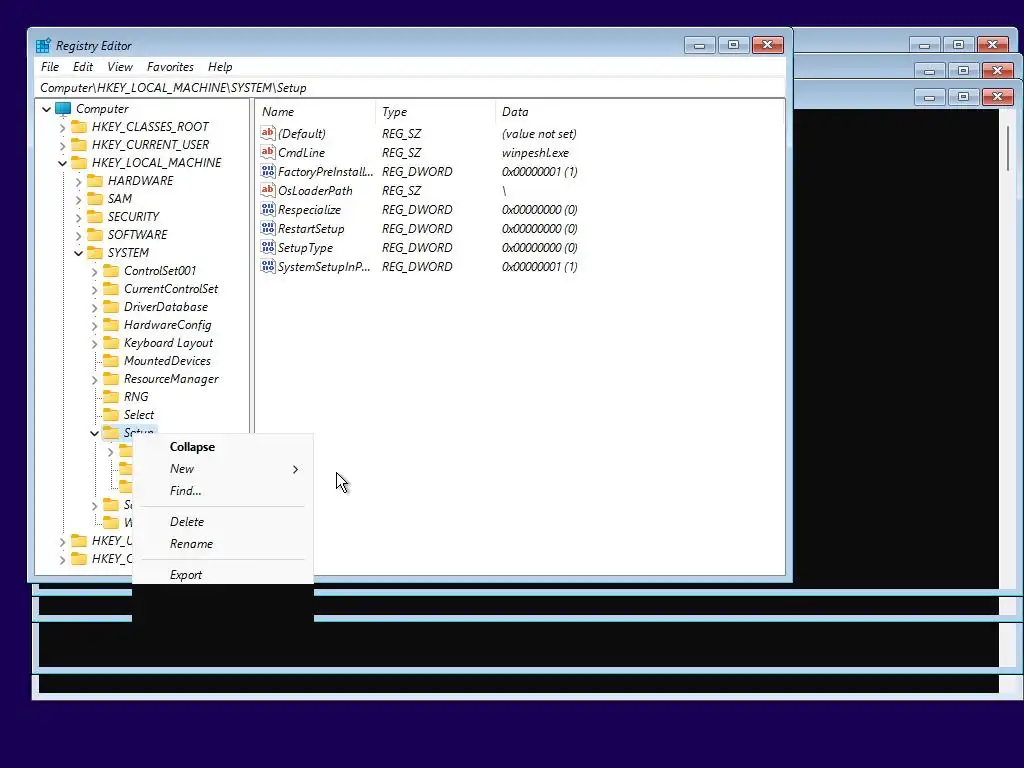The image size is (1024, 768).
Task: Collapse the SYSTEM key arrow
Action: [79, 253]
